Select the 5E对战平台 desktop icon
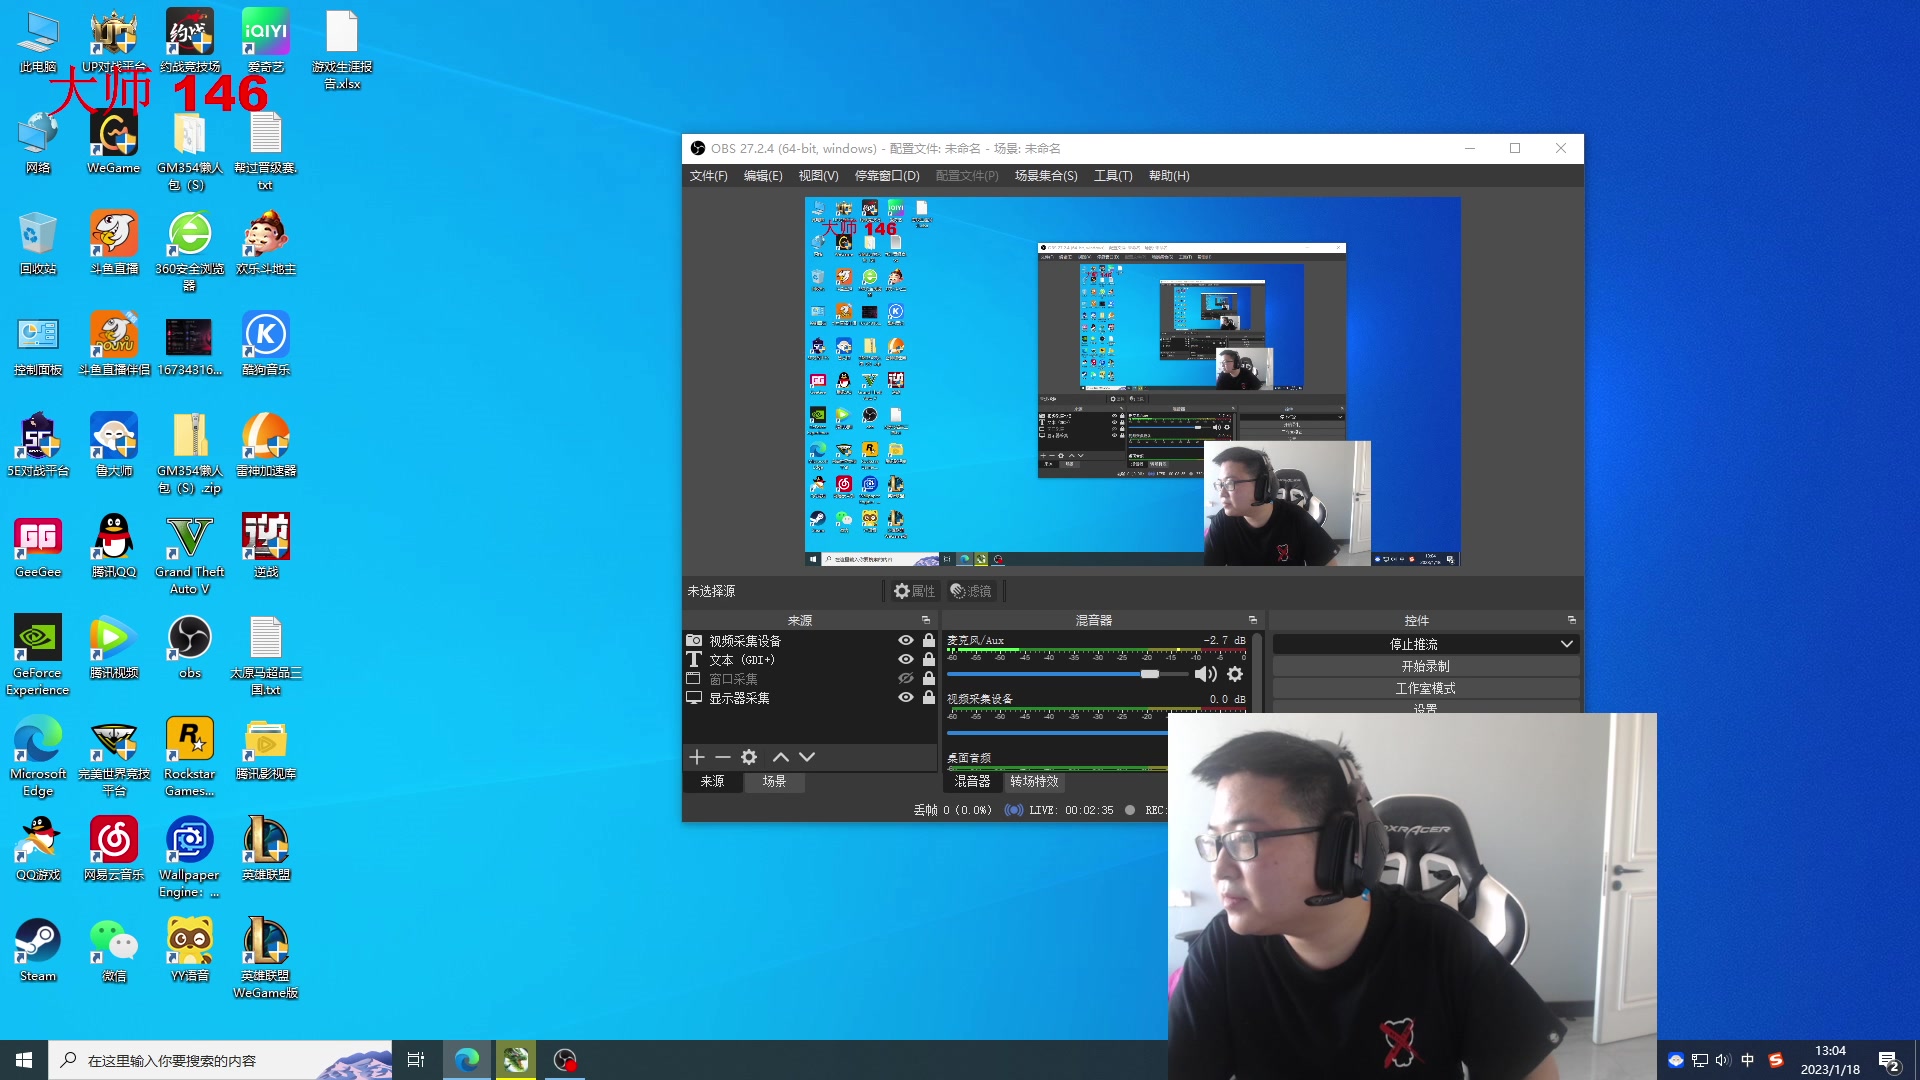This screenshot has width=1920, height=1080. [x=38, y=444]
